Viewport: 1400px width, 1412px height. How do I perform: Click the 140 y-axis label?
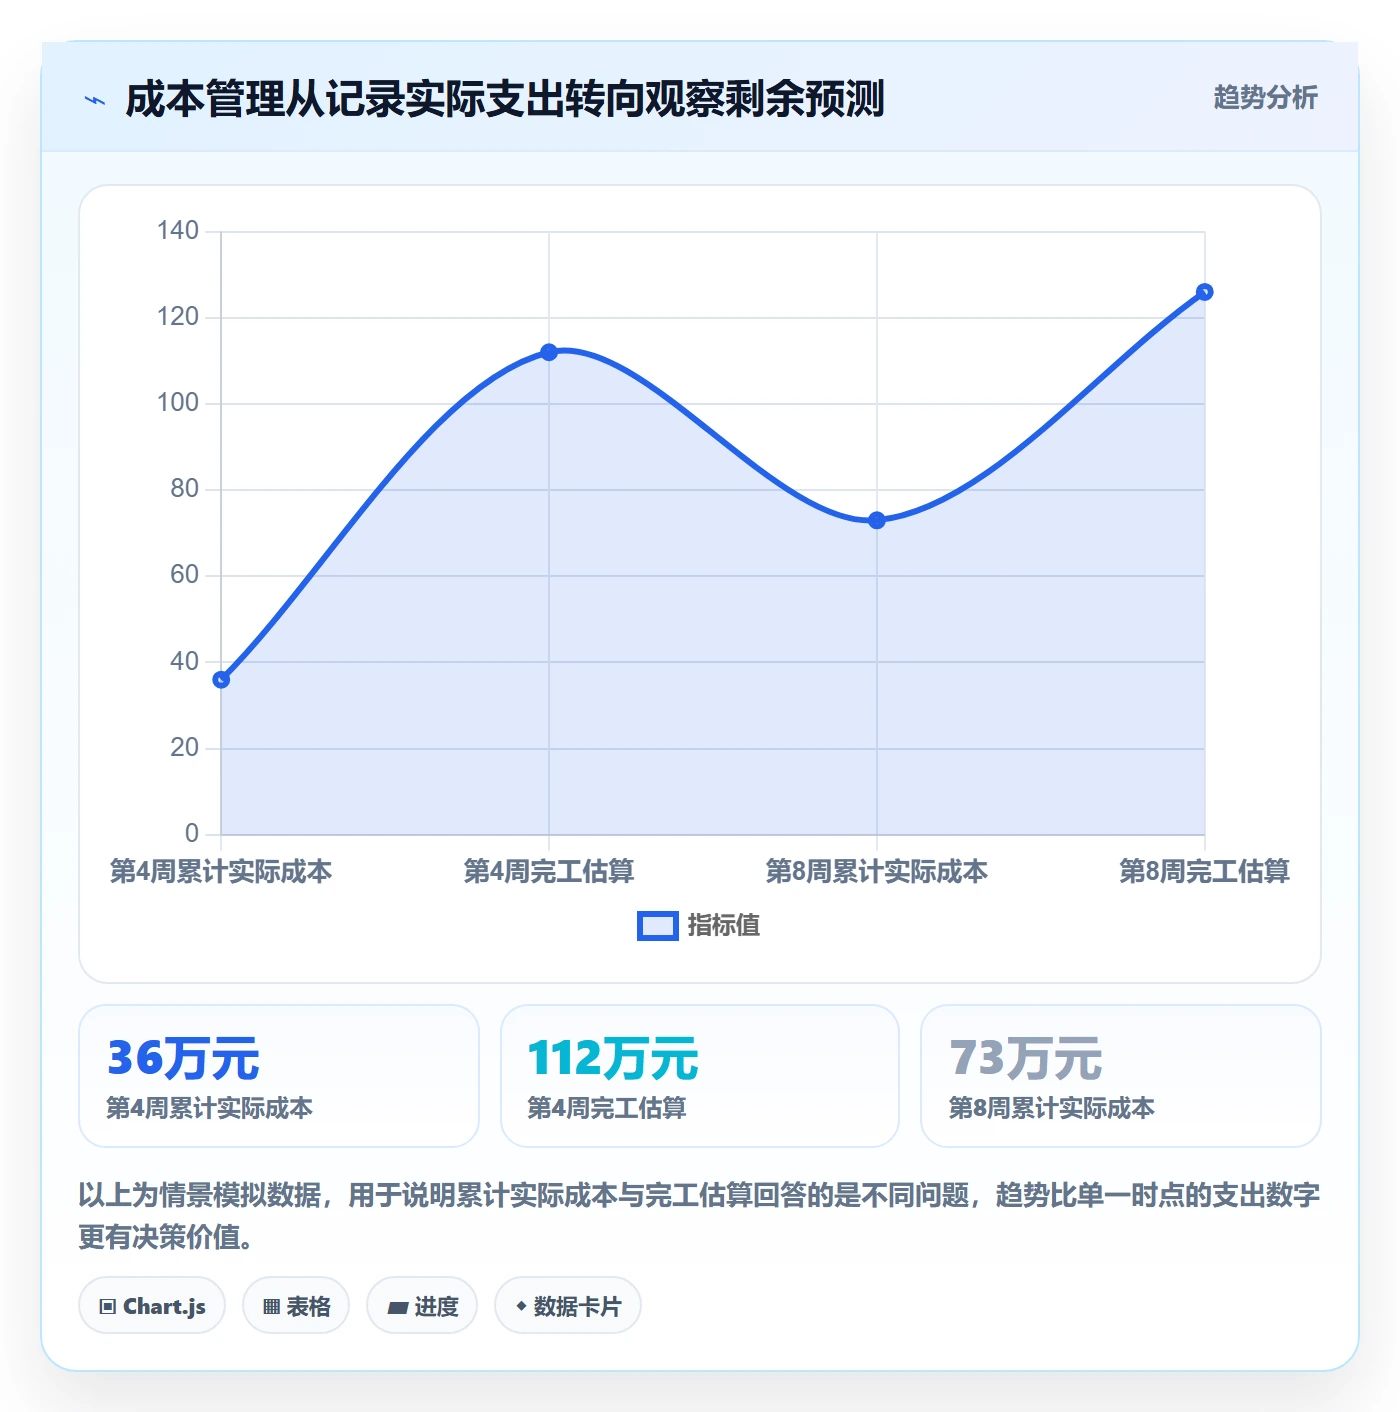[x=178, y=230]
